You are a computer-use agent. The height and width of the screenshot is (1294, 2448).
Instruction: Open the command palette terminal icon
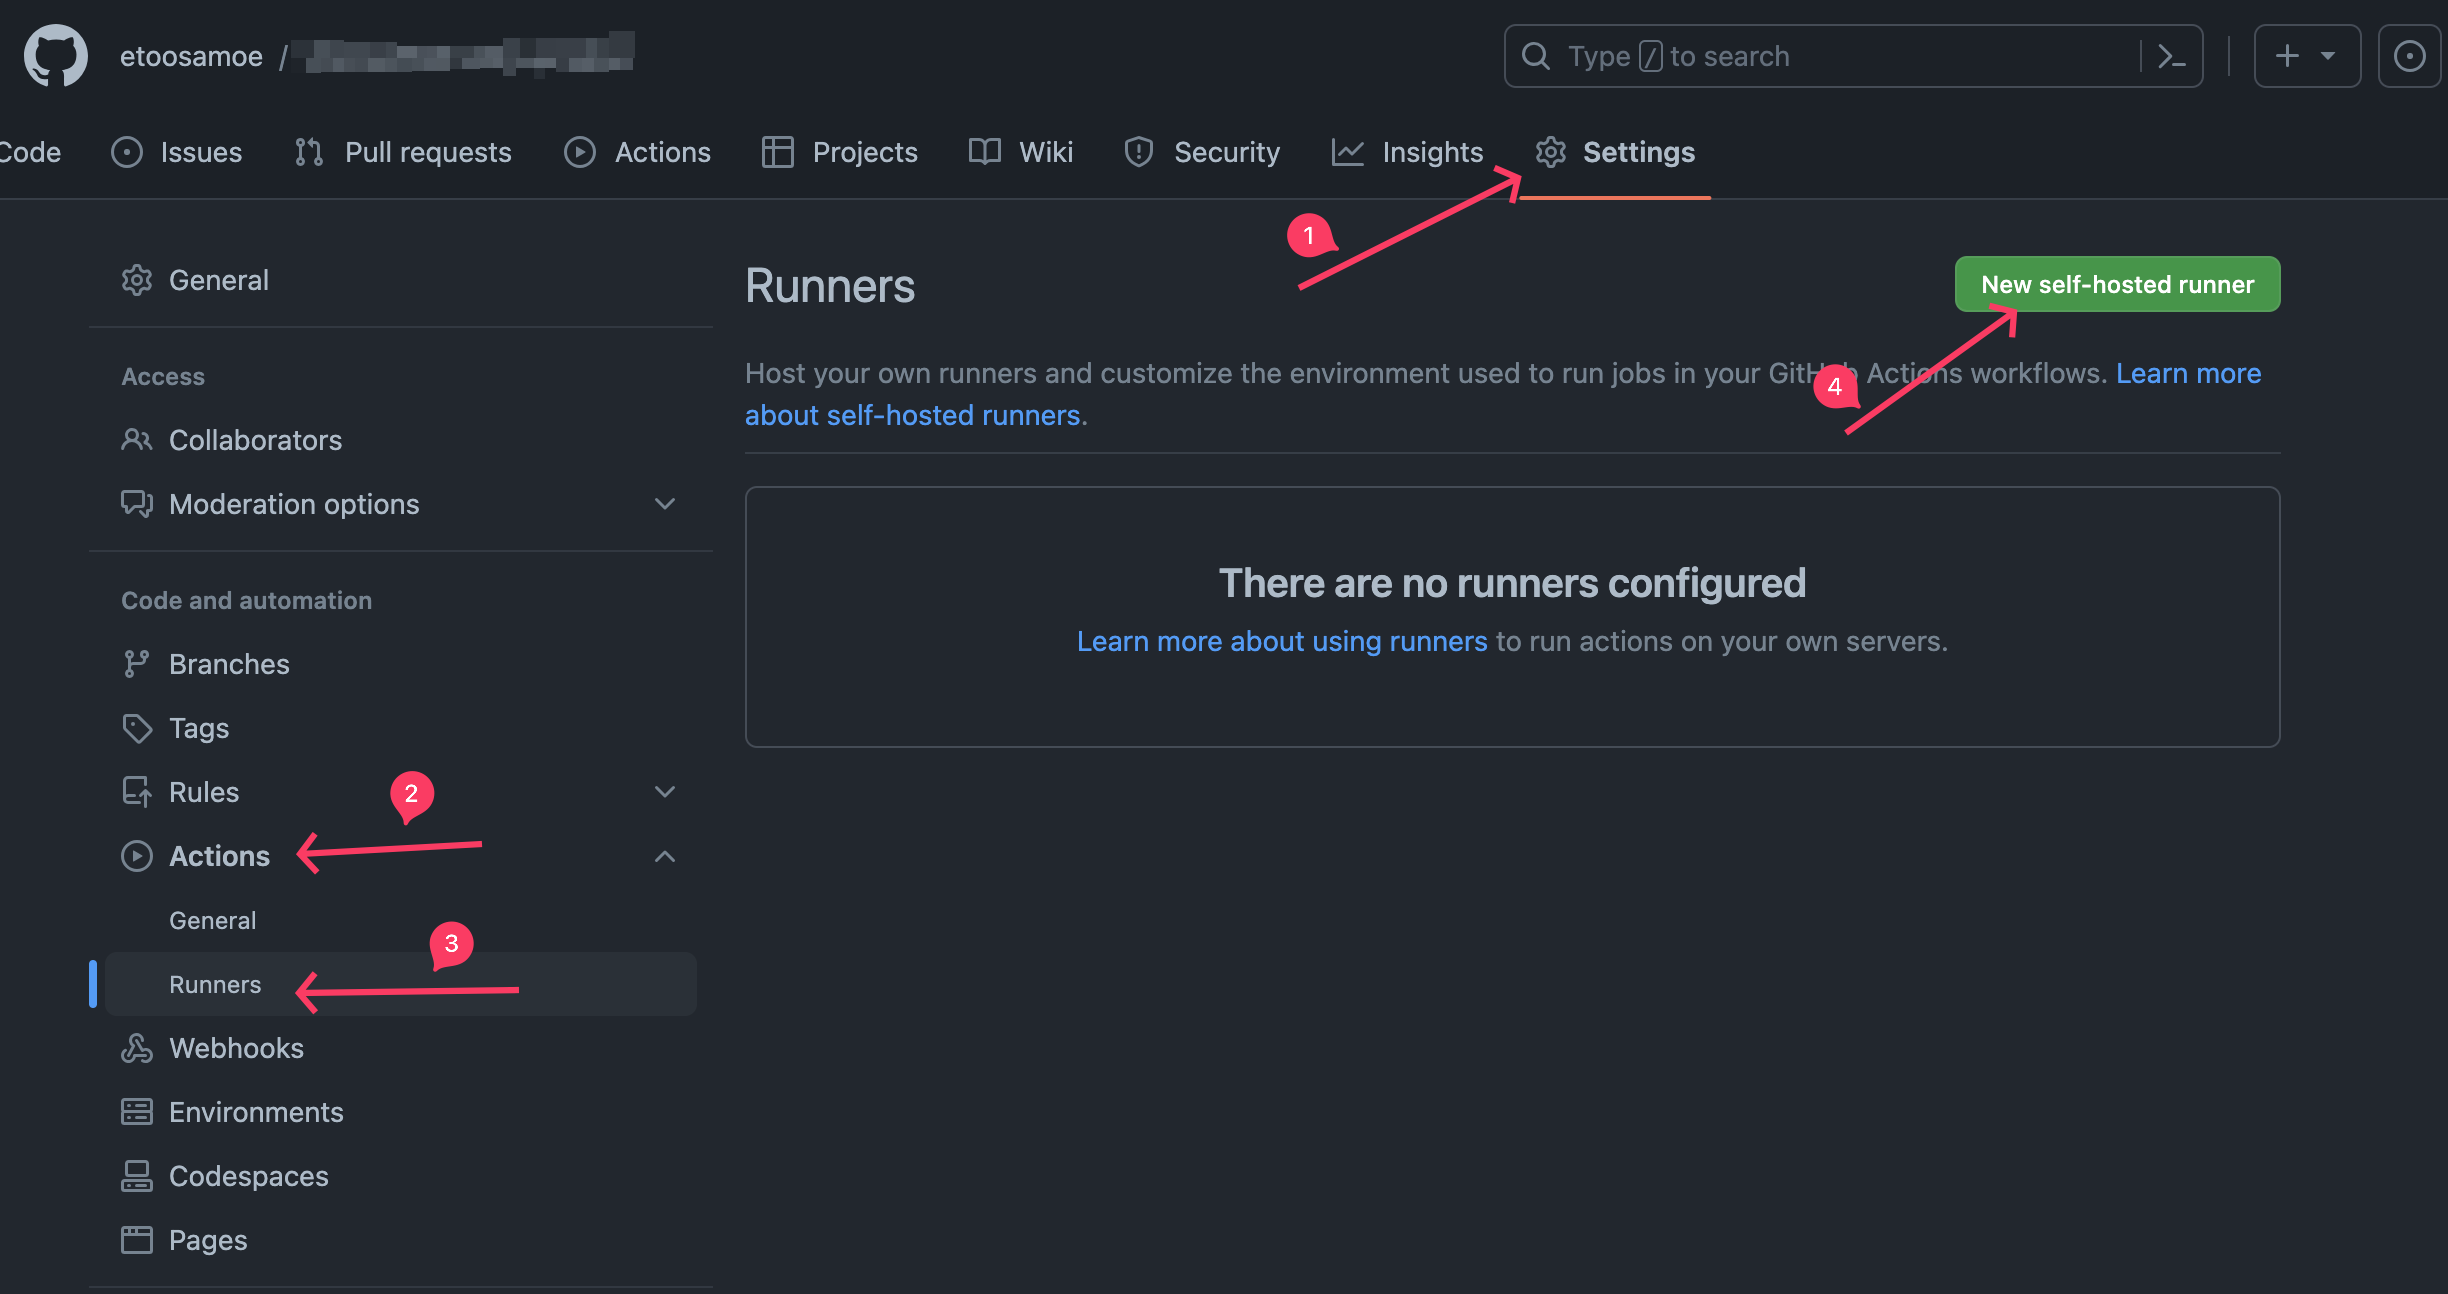tap(2170, 56)
